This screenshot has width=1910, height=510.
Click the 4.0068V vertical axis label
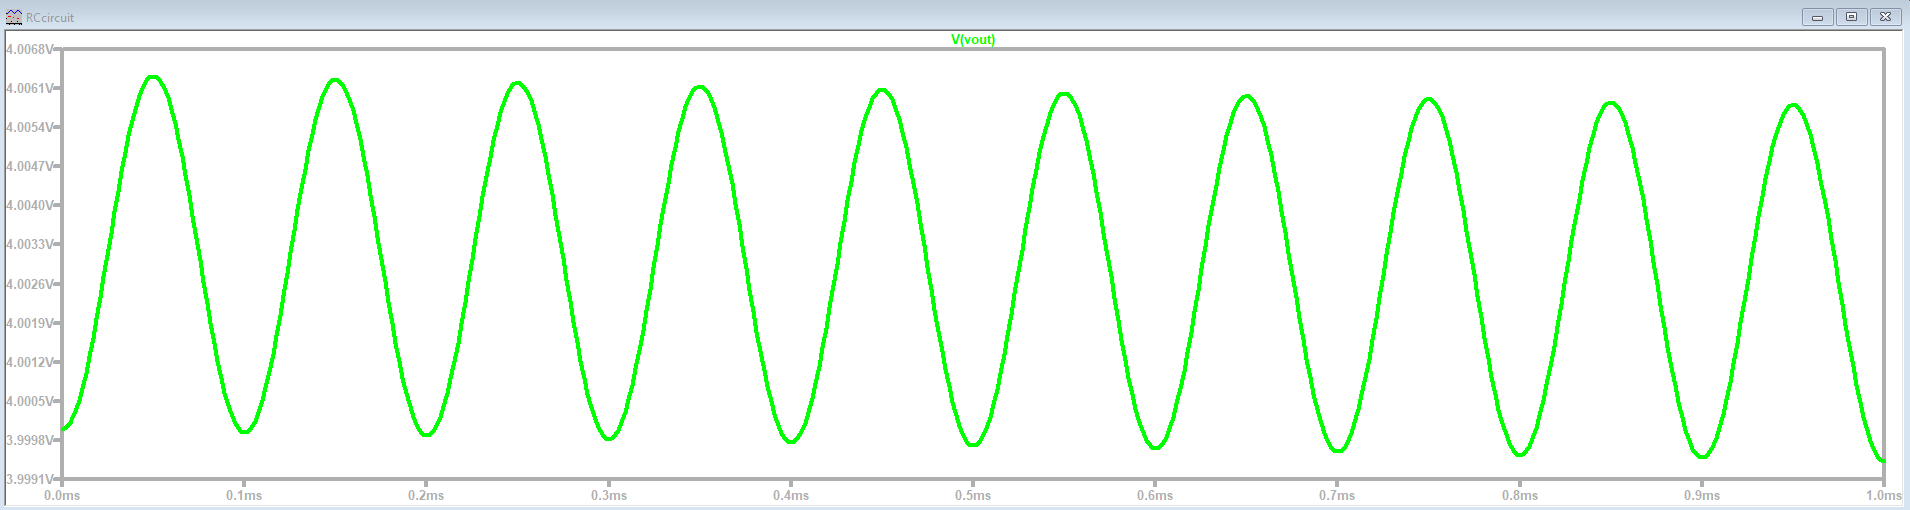pos(28,49)
